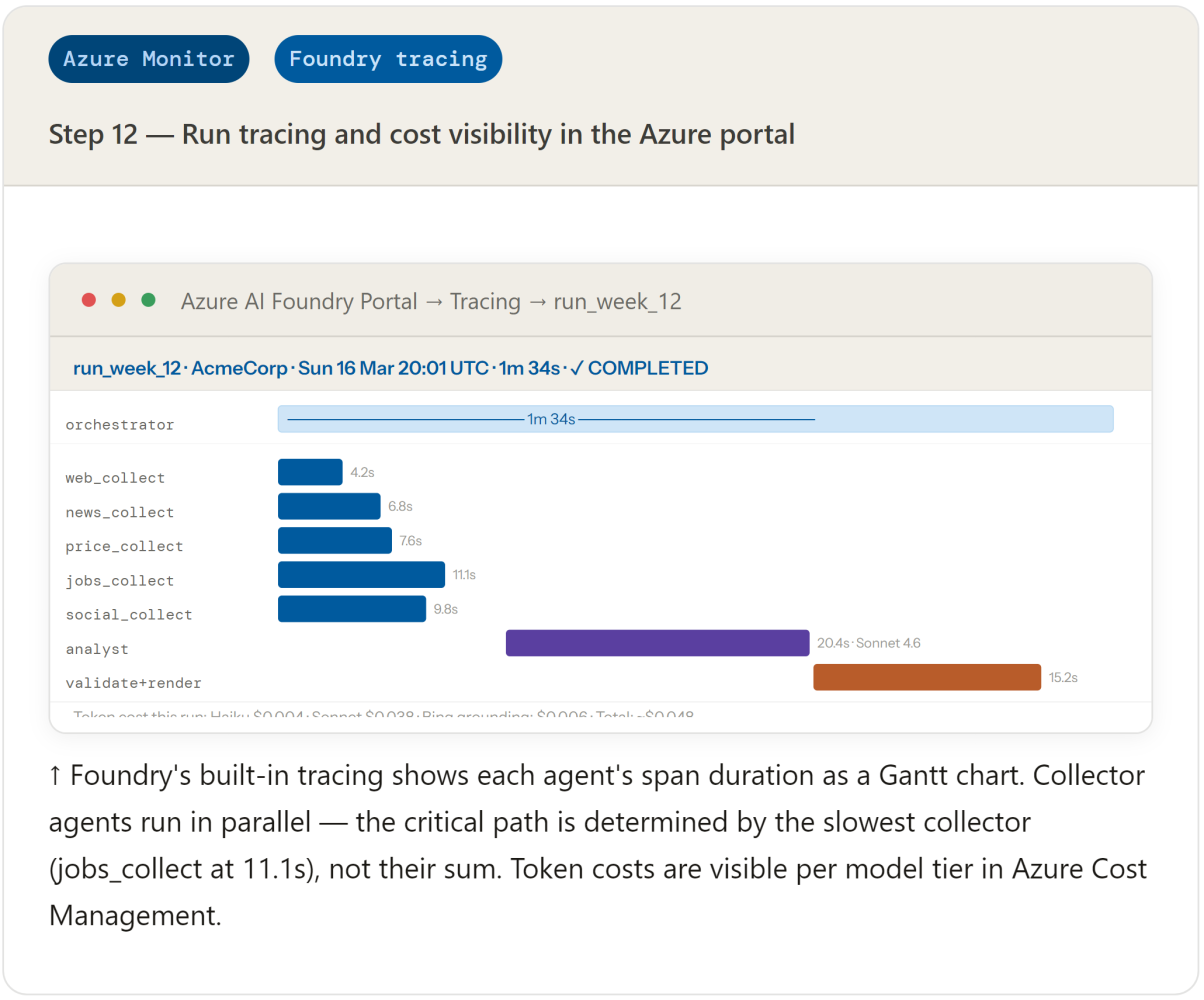The height and width of the screenshot is (1000, 1204).
Task: Click the 4.2s duration label
Action: click(362, 472)
